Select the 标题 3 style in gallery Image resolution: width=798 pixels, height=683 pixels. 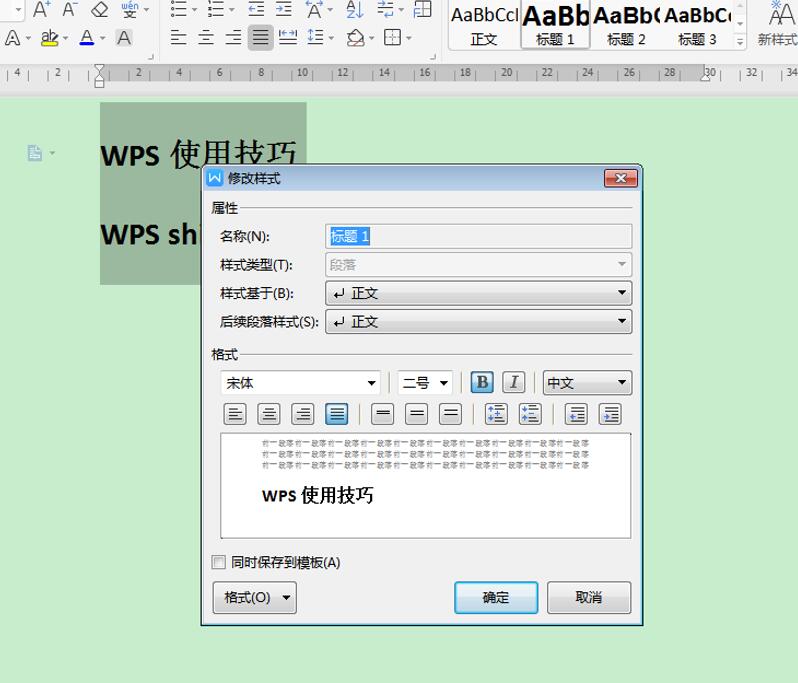(697, 25)
